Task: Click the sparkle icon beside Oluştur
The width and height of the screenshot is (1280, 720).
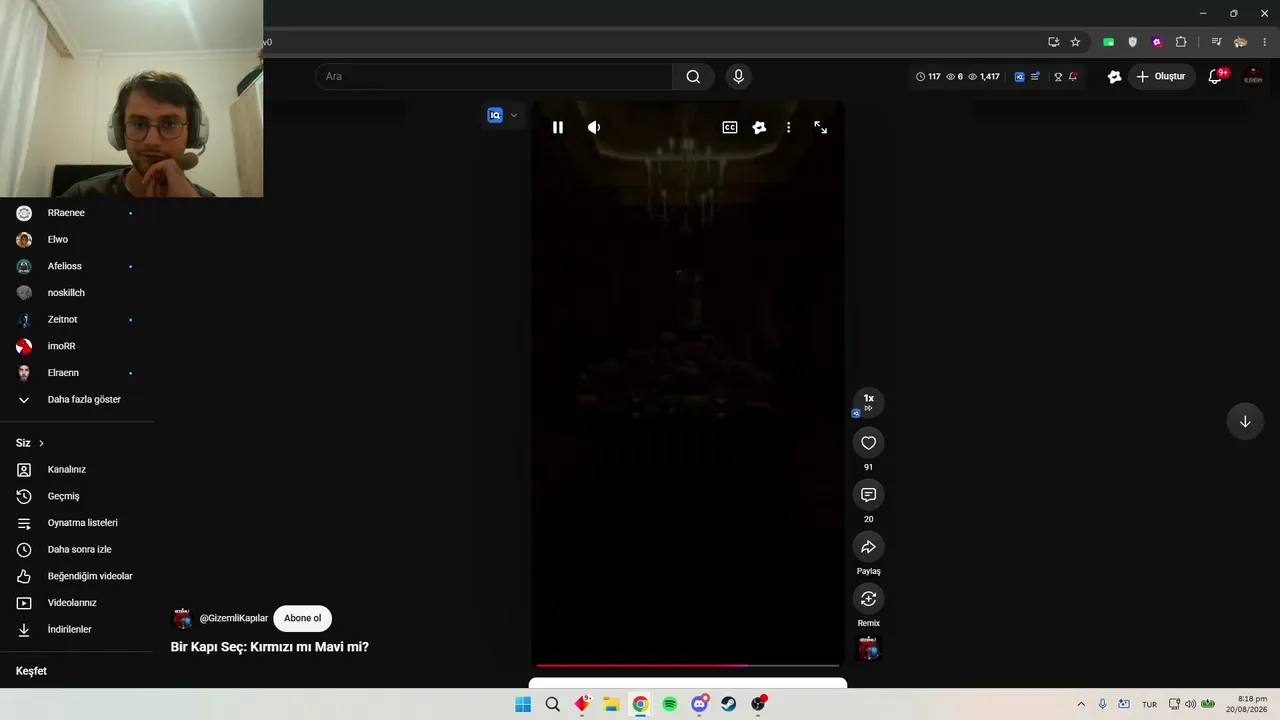Action: [1114, 77]
